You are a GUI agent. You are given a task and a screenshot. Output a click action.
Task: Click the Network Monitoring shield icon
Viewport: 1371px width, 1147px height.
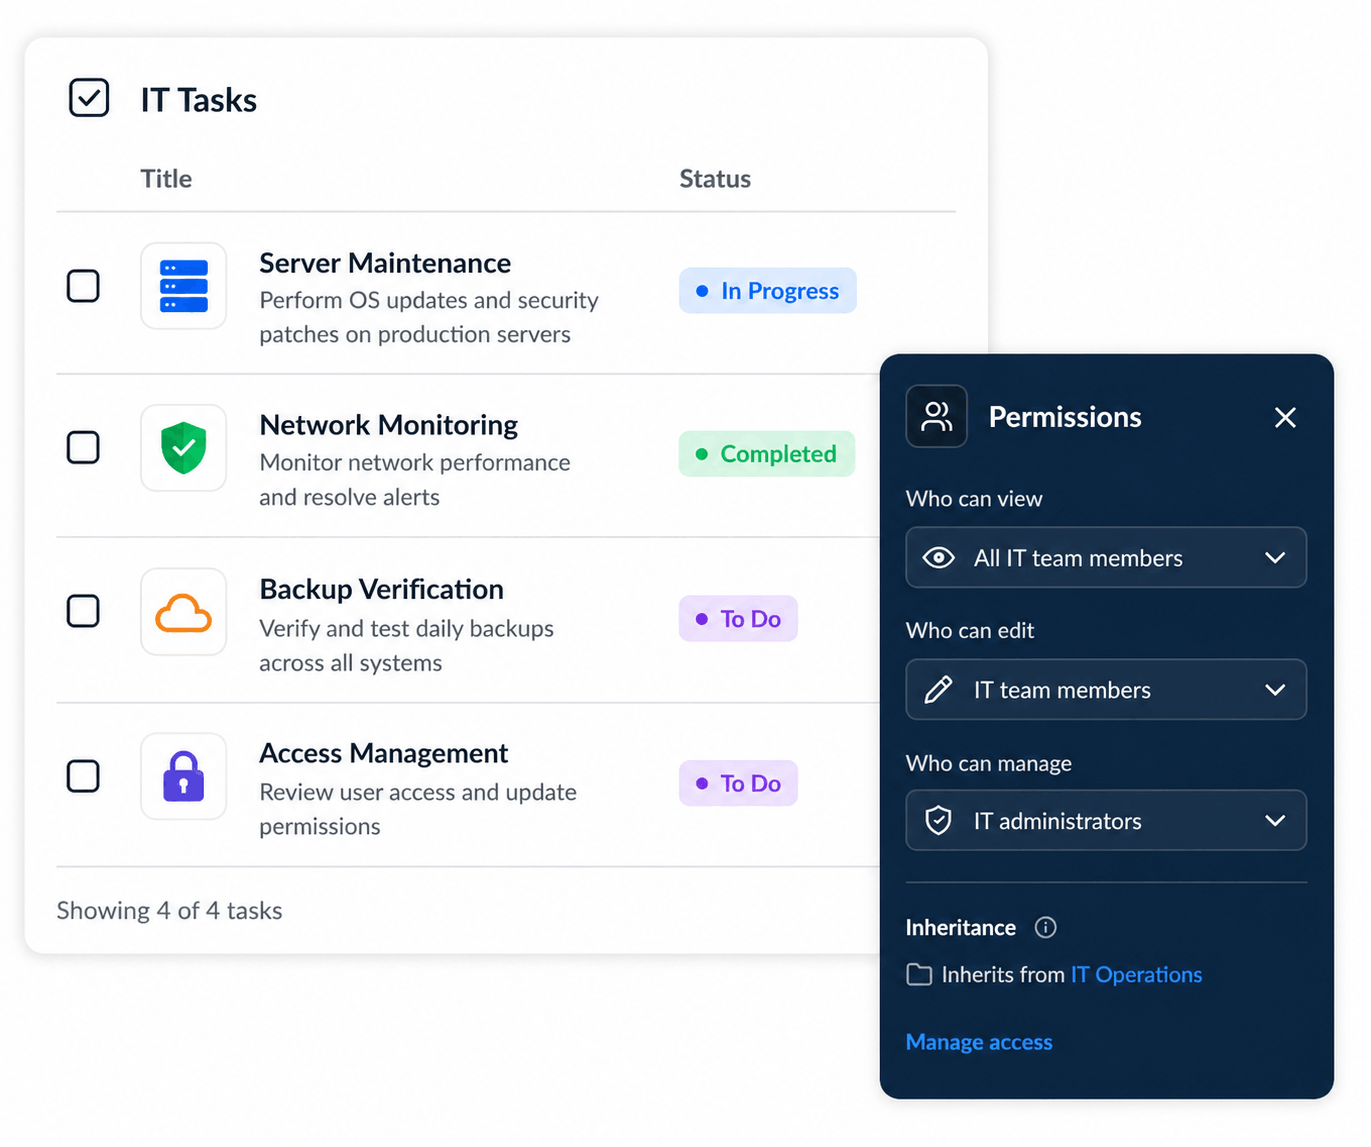pos(183,448)
